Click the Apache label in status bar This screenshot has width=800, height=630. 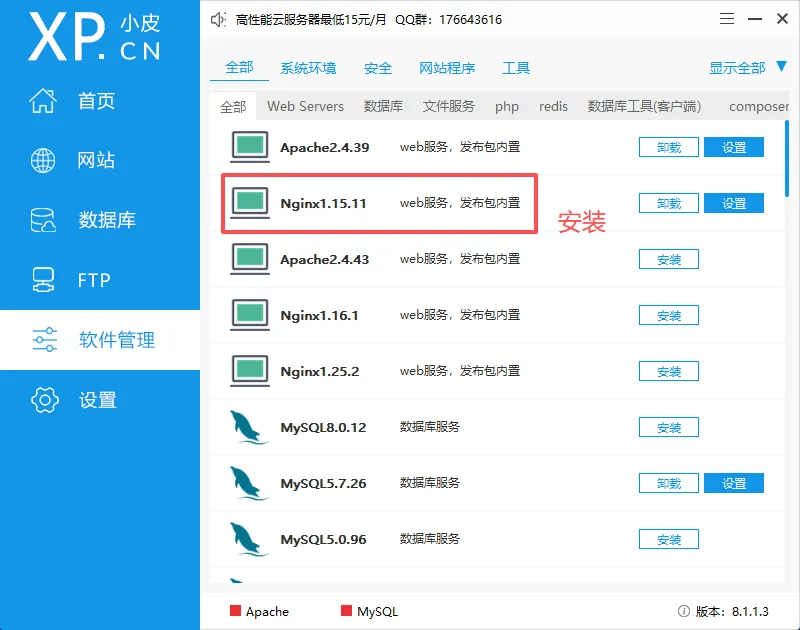coord(267,611)
